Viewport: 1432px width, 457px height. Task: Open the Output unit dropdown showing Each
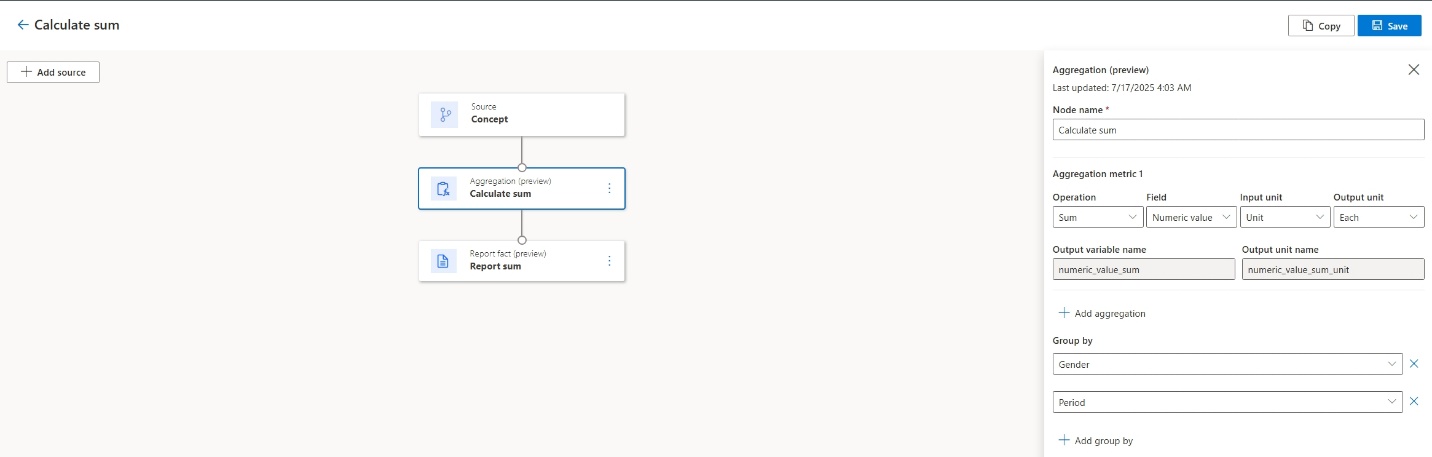pos(1378,217)
